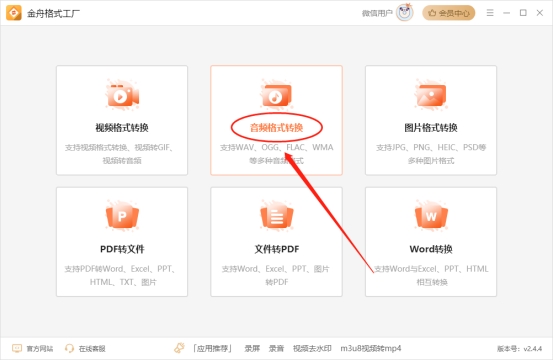554x360 pixels.
Task: Click the picture icon for 图片格式转换
Action: pos(431,95)
